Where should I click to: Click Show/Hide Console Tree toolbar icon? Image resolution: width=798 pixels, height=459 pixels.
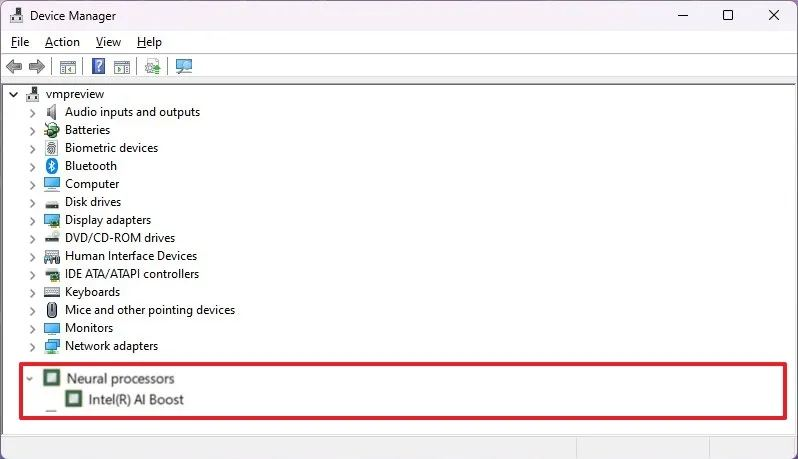coord(68,67)
